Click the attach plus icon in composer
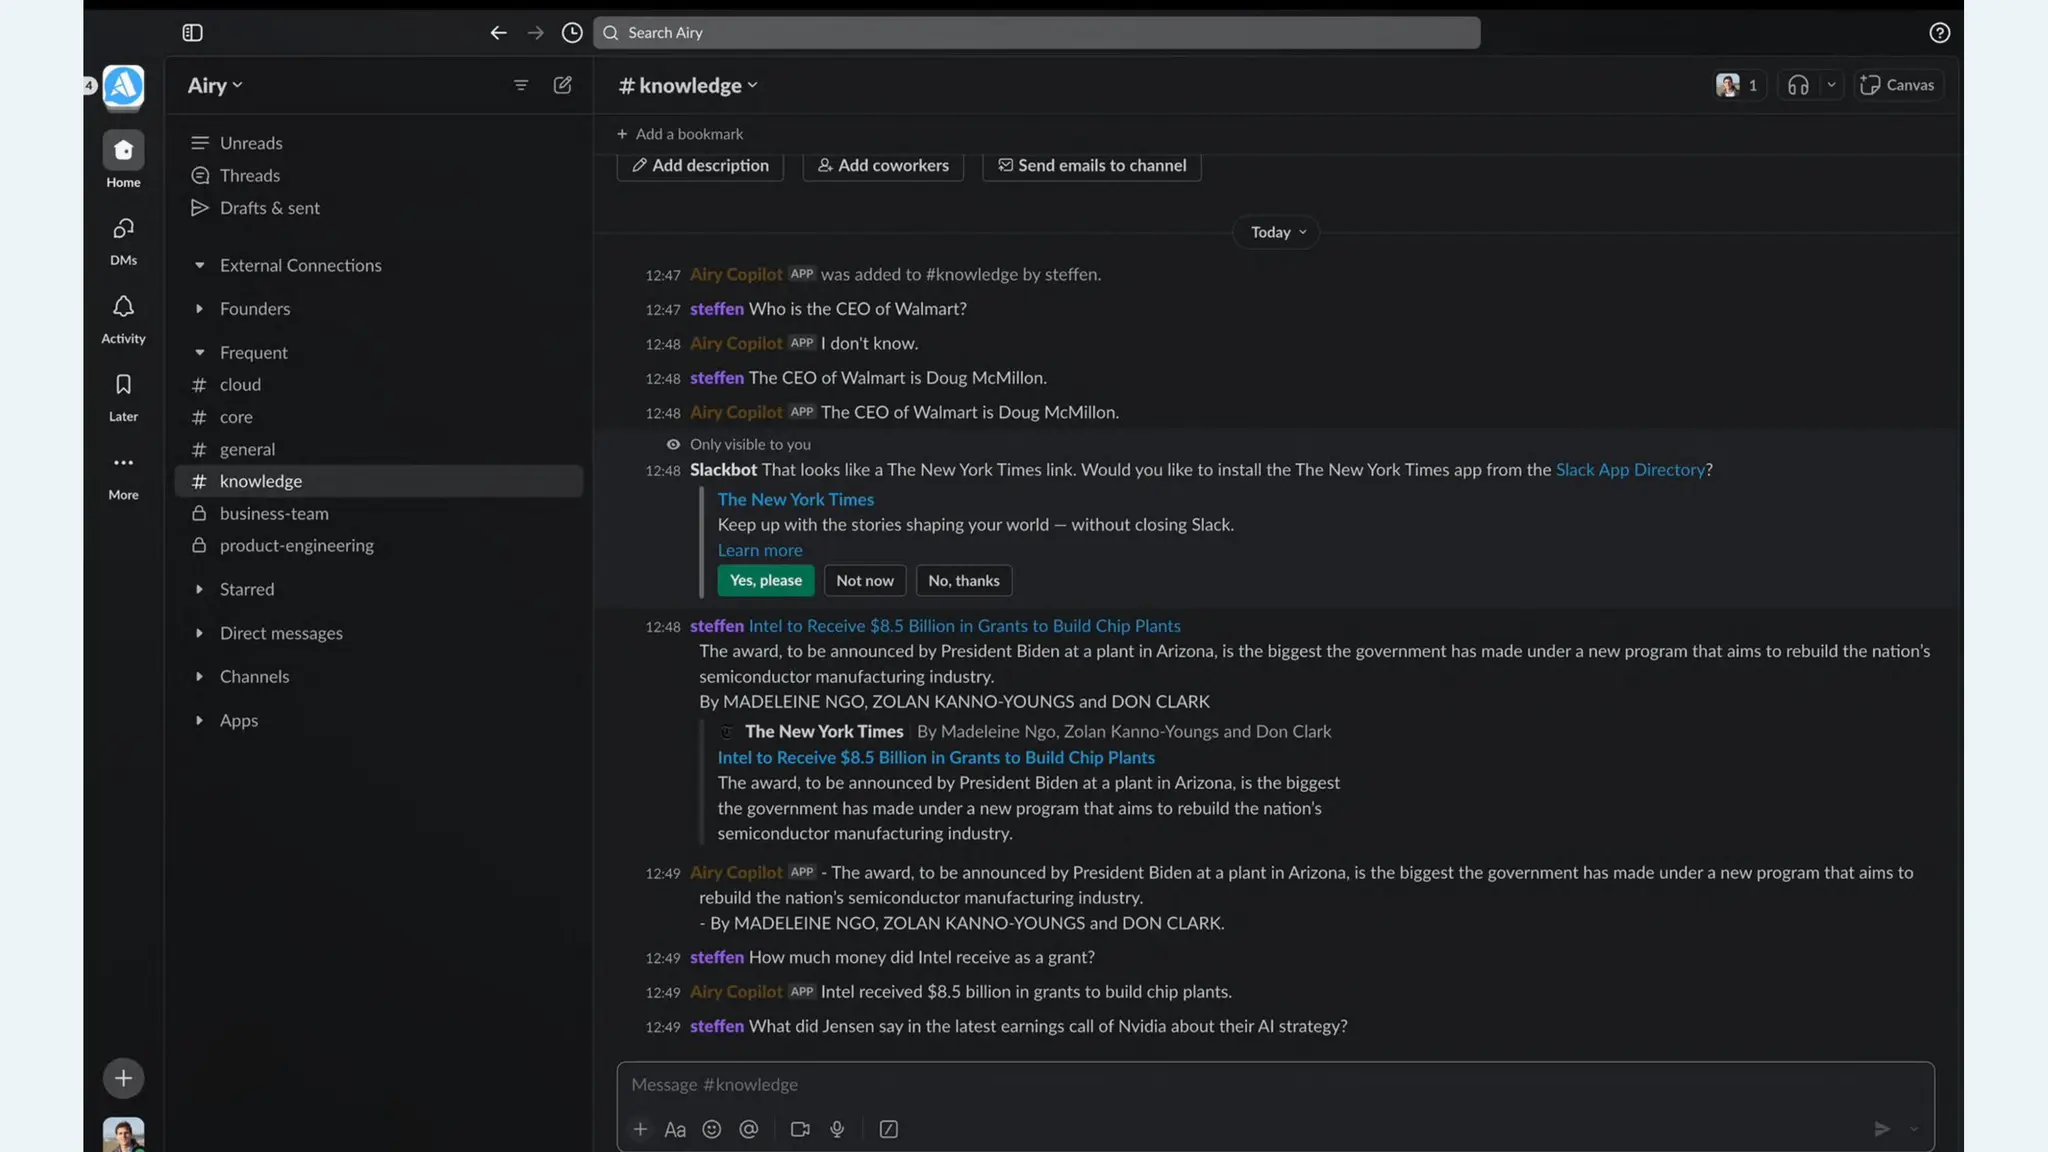Image resolution: width=2048 pixels, height=1152 pixels. 640,1129
